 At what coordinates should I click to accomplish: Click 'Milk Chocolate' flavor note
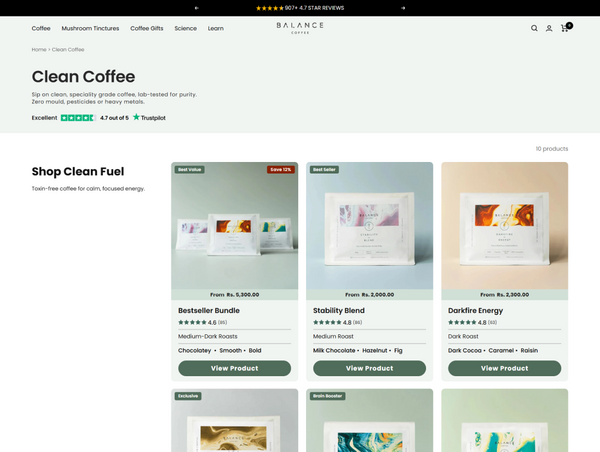pos(334,351)
